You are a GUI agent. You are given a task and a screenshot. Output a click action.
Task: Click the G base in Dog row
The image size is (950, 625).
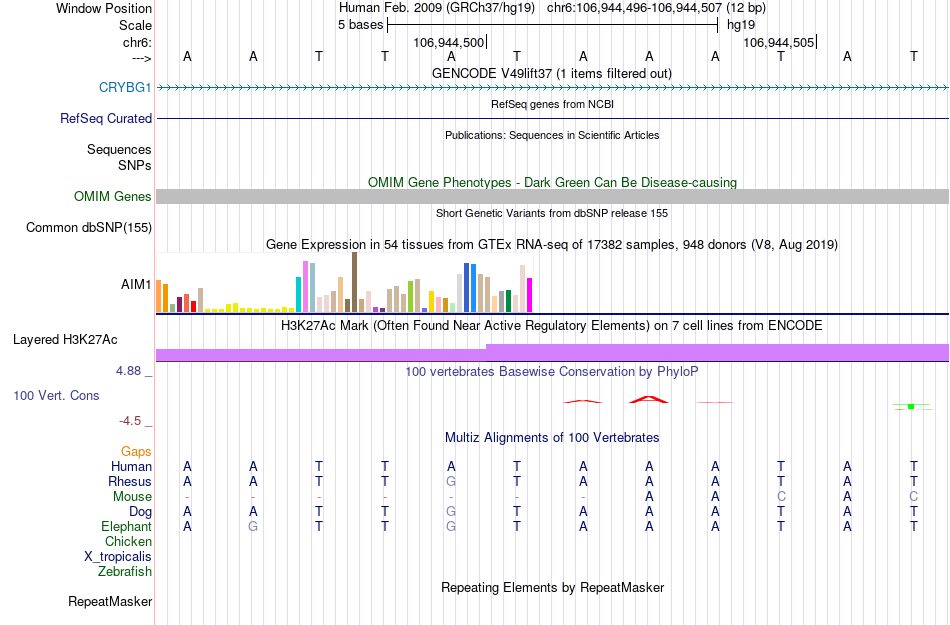(451, 512)
